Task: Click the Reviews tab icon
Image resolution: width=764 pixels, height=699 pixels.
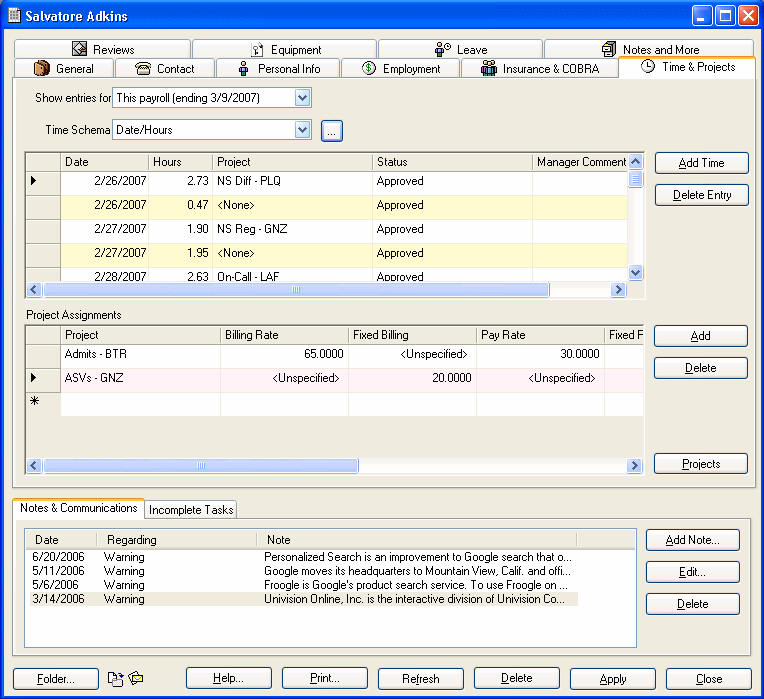Action: click(x=80, y=49)
